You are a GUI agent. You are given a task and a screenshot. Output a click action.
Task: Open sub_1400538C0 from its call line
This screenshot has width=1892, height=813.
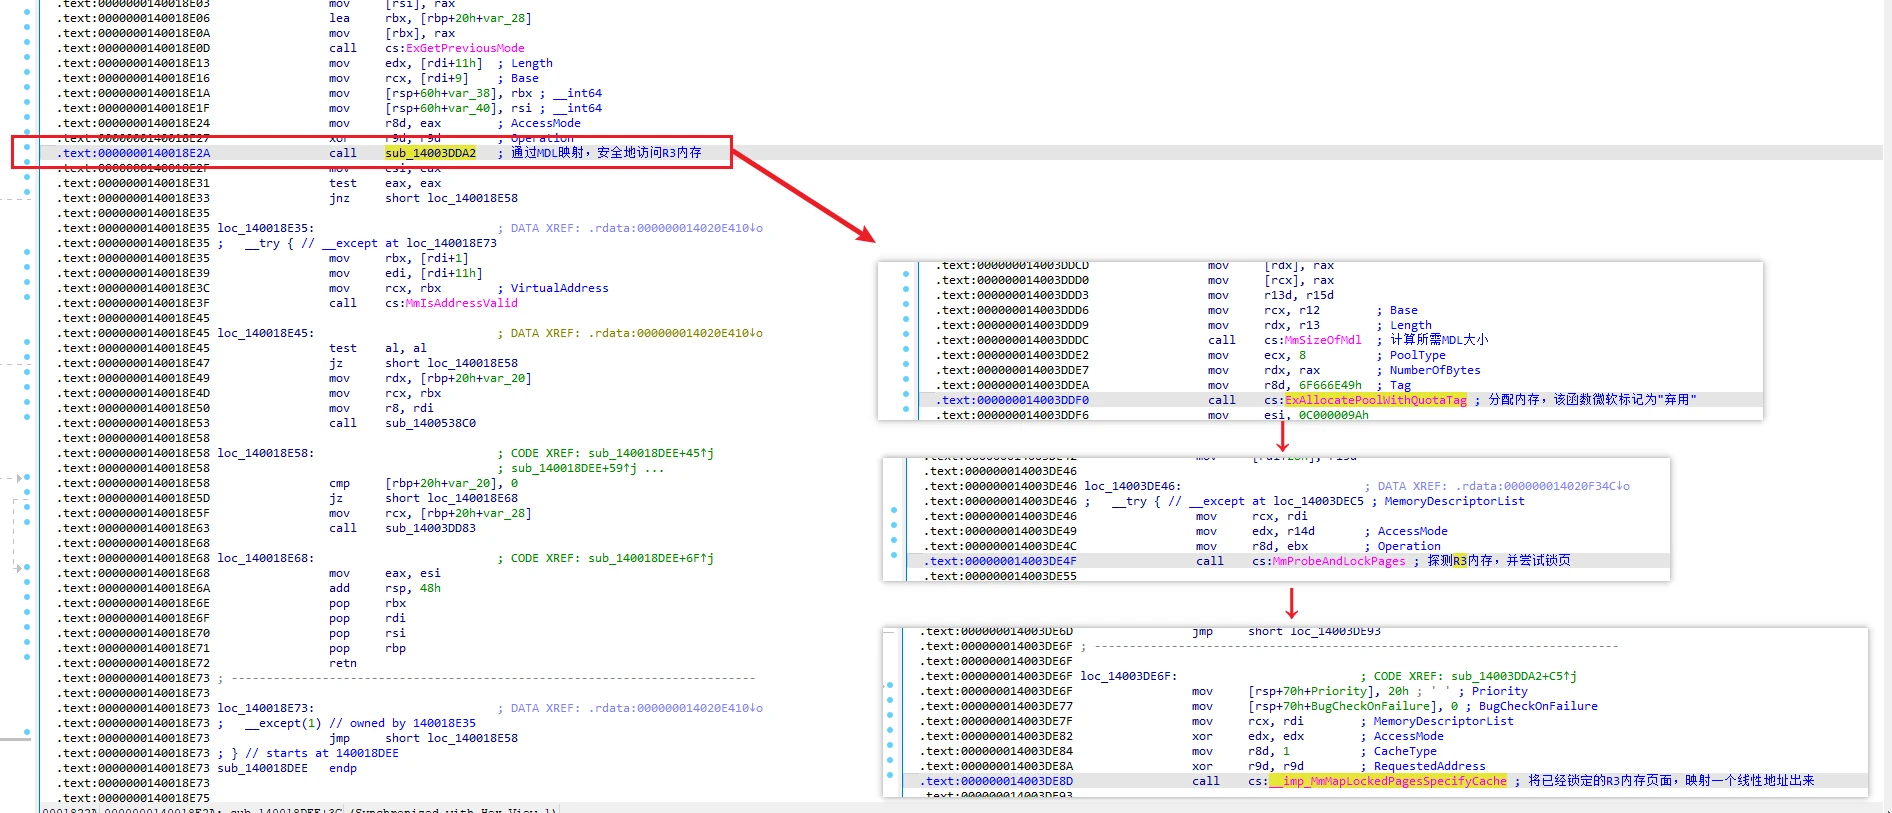click(431, 423)
